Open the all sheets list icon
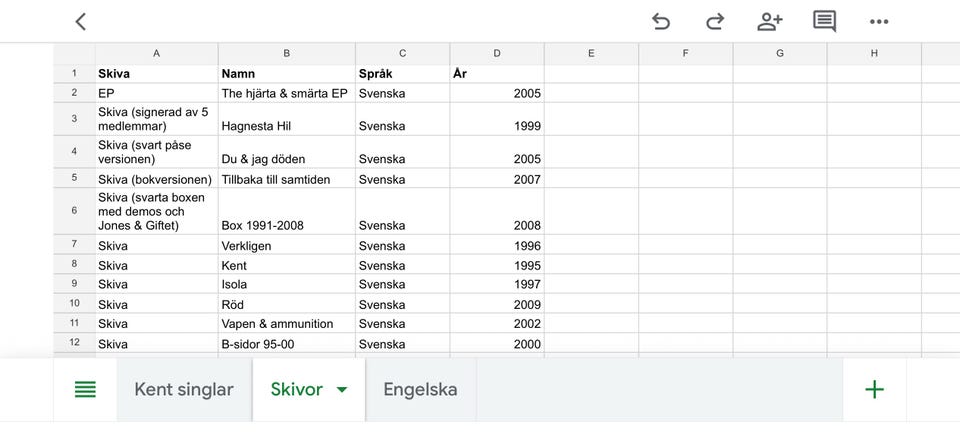The image size is (960, 444). click(86, 390)
